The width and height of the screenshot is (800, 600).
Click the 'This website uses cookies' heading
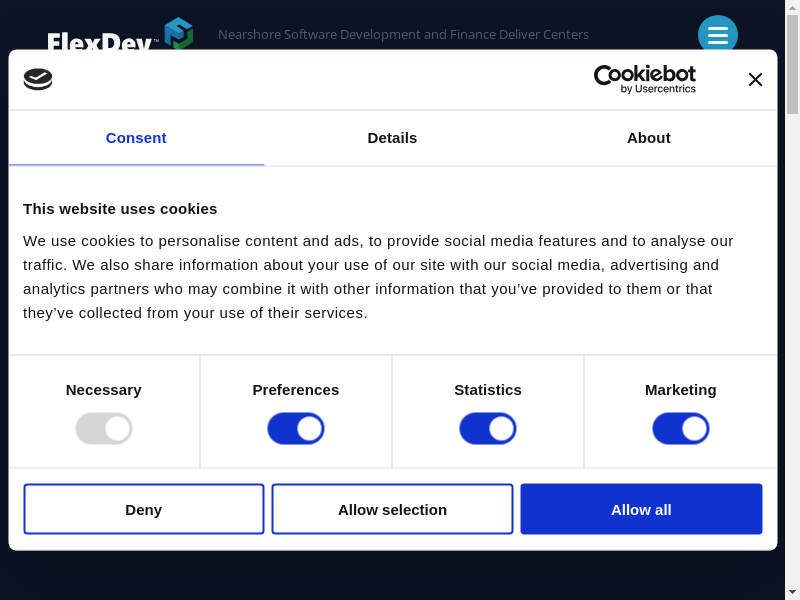coord(120,209)
